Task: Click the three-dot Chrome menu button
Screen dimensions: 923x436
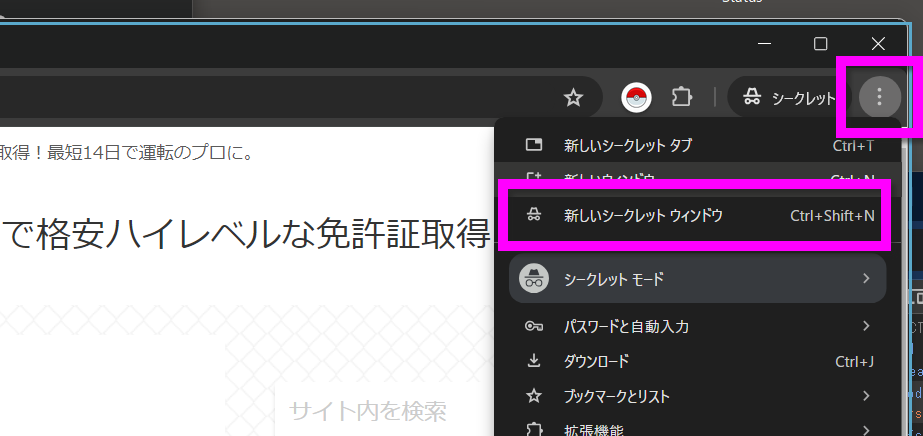Action: click(x=879, y=97)
